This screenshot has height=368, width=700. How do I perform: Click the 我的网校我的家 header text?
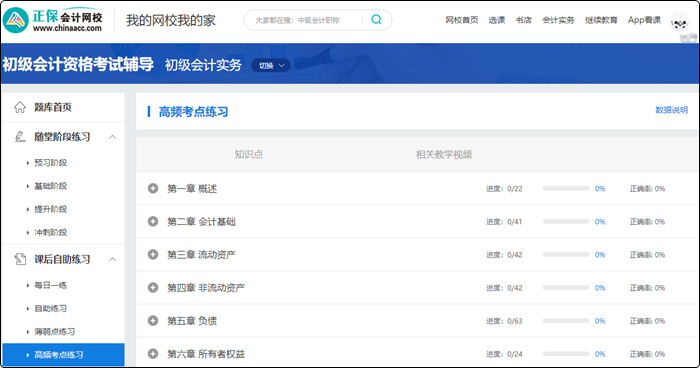(171, 20)
